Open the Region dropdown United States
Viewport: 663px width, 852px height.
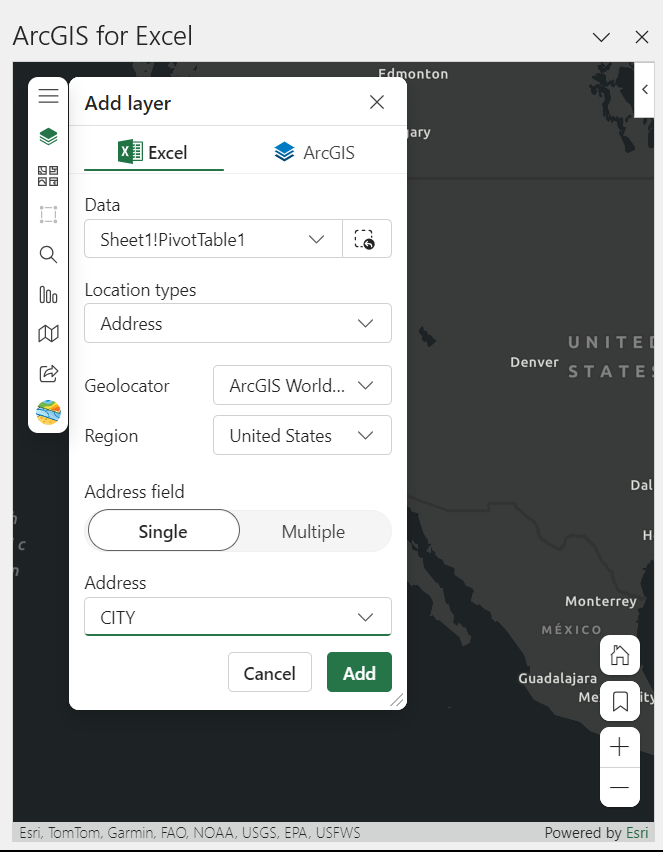(x=302, y=435)
